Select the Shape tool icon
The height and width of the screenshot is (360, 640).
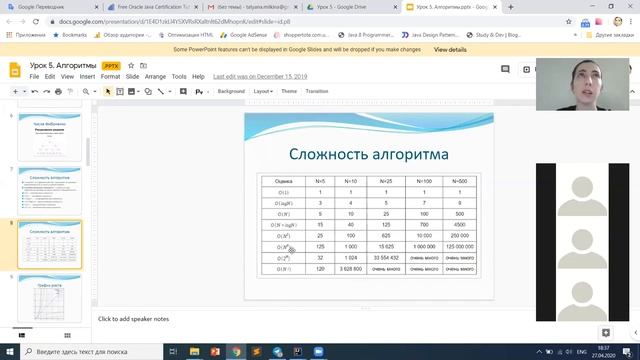tap(148, 91)
